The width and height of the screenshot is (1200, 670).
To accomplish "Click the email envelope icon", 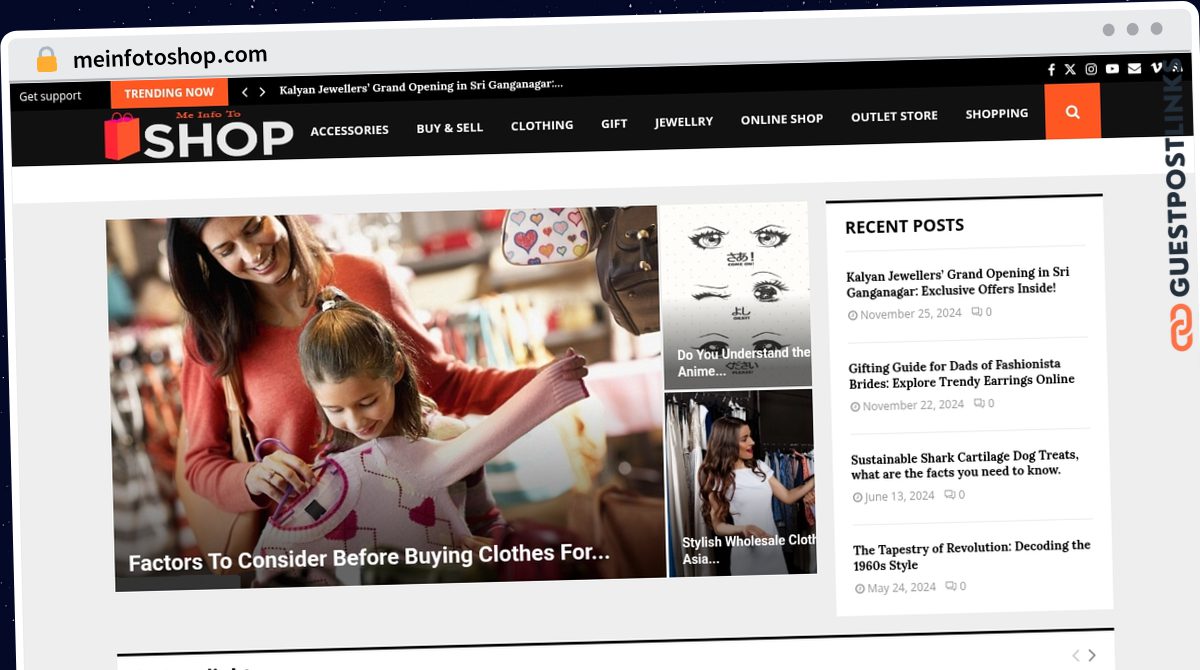I will point(1134,68).
